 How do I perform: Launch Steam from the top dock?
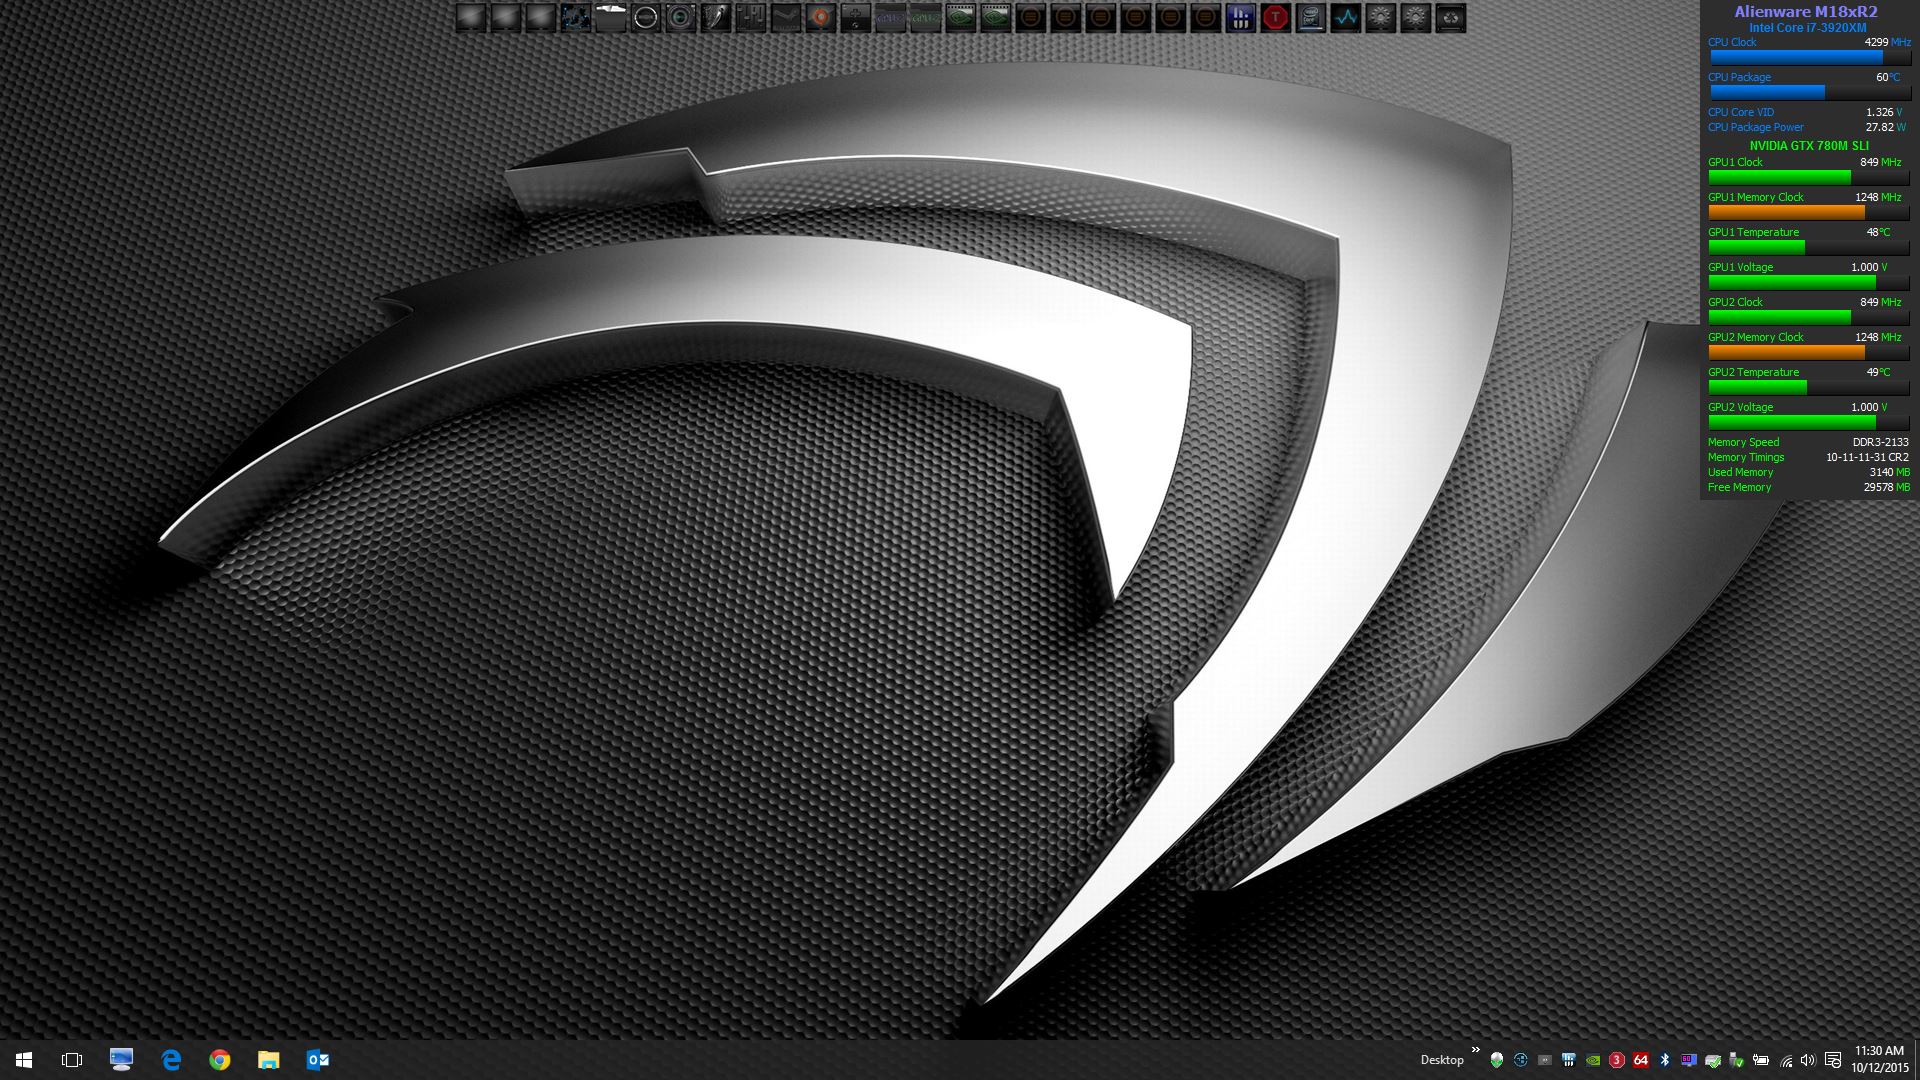coord(785,17)
